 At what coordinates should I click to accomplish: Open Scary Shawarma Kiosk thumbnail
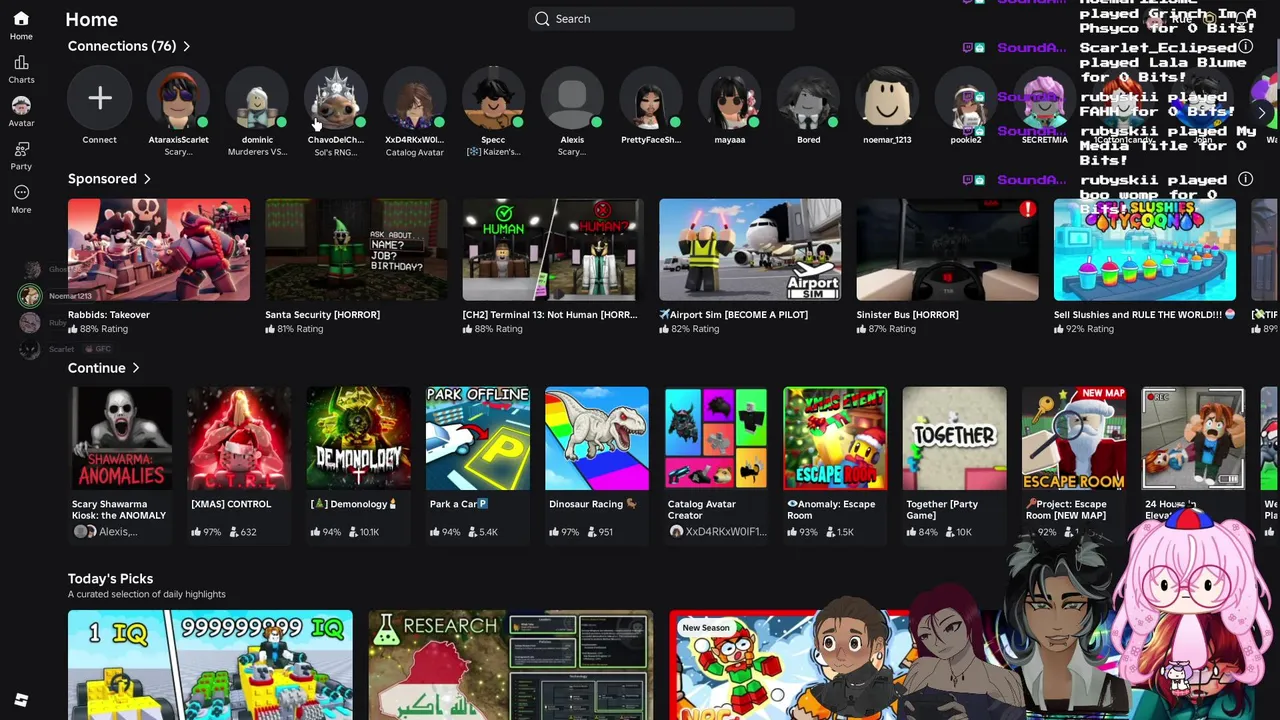coord(120,438)
